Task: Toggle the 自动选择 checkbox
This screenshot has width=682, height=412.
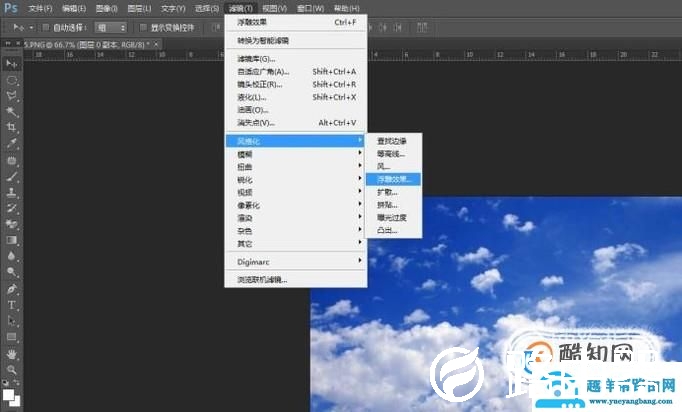Action: tap(46, 28)
